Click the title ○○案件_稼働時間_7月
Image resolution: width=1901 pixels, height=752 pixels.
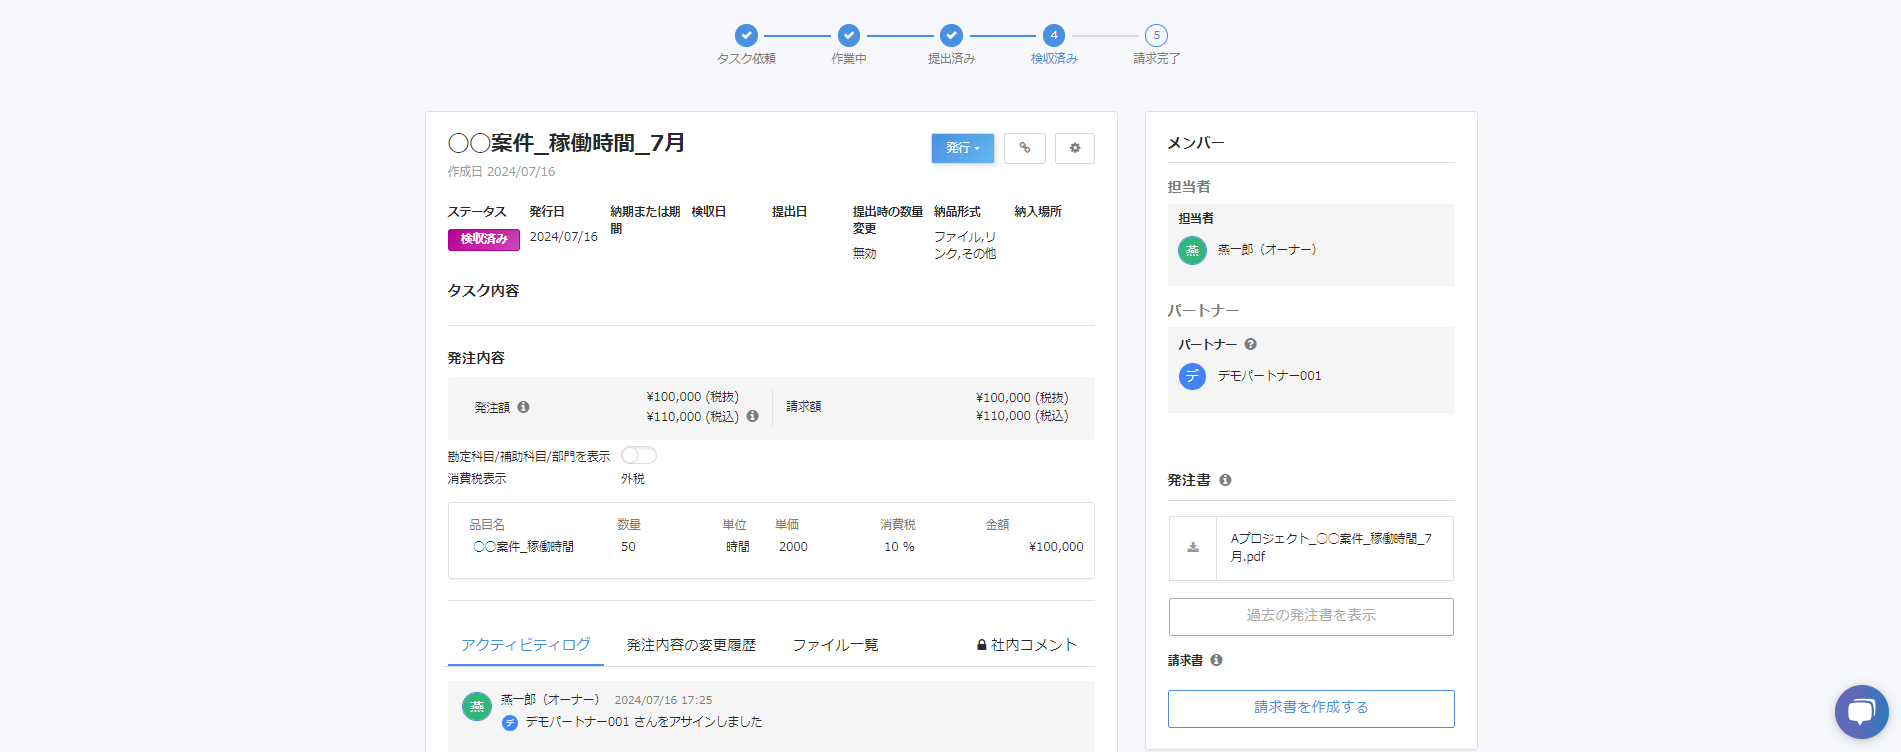[566, 143]
